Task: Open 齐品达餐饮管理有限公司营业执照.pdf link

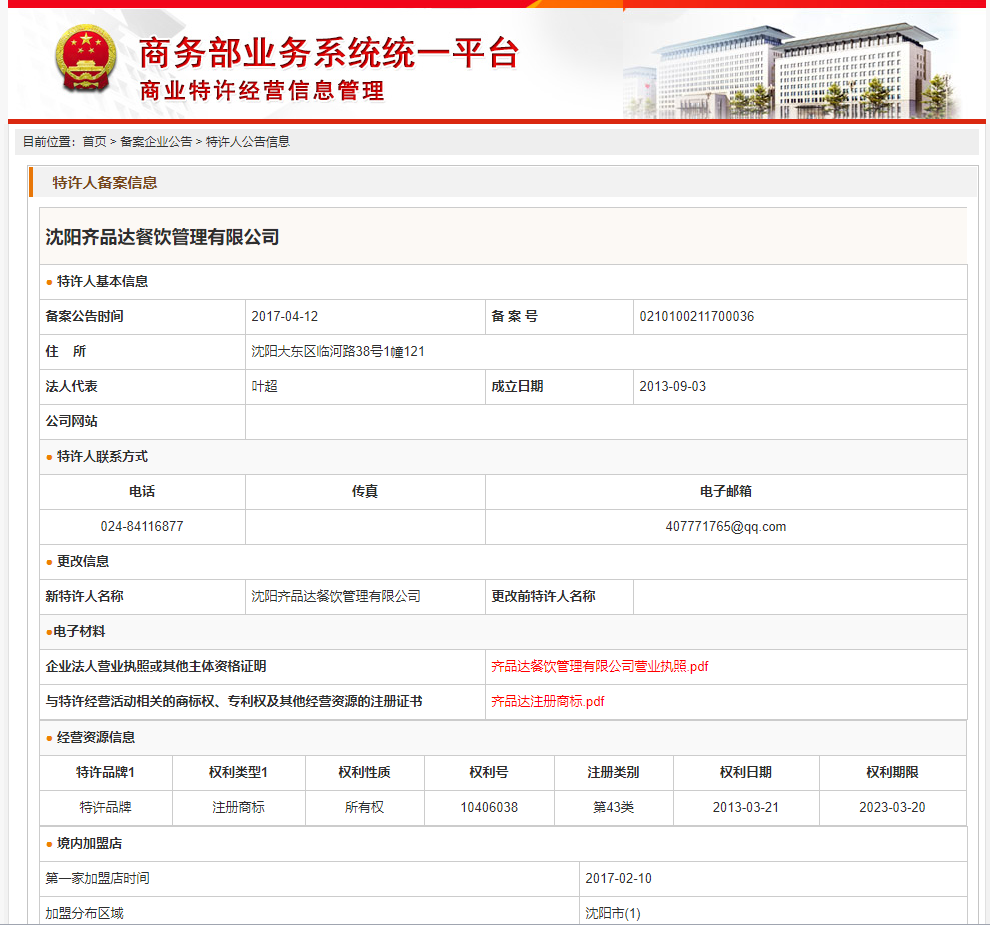Action: (599, 666)
